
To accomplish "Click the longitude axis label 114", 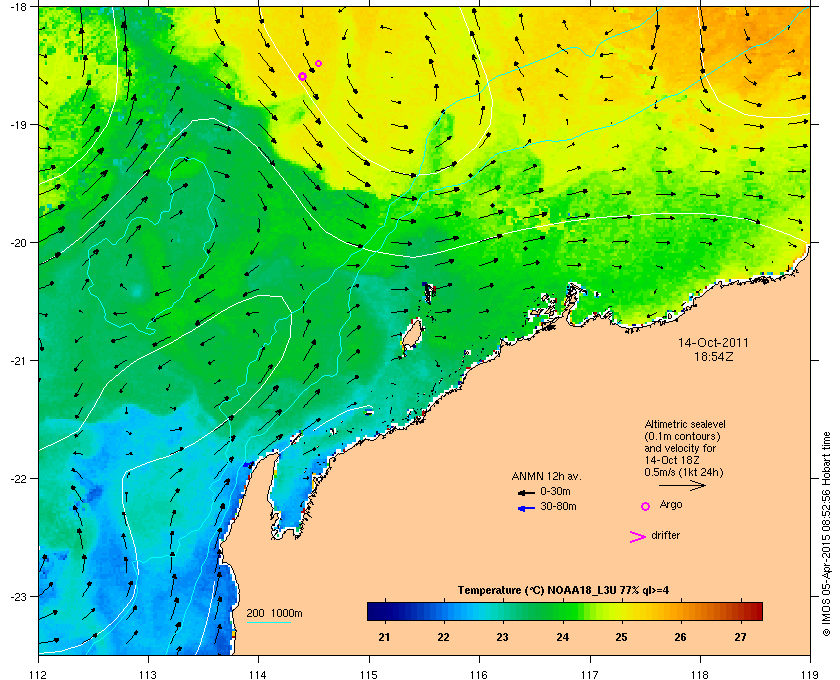I will (x=258, y=674).
